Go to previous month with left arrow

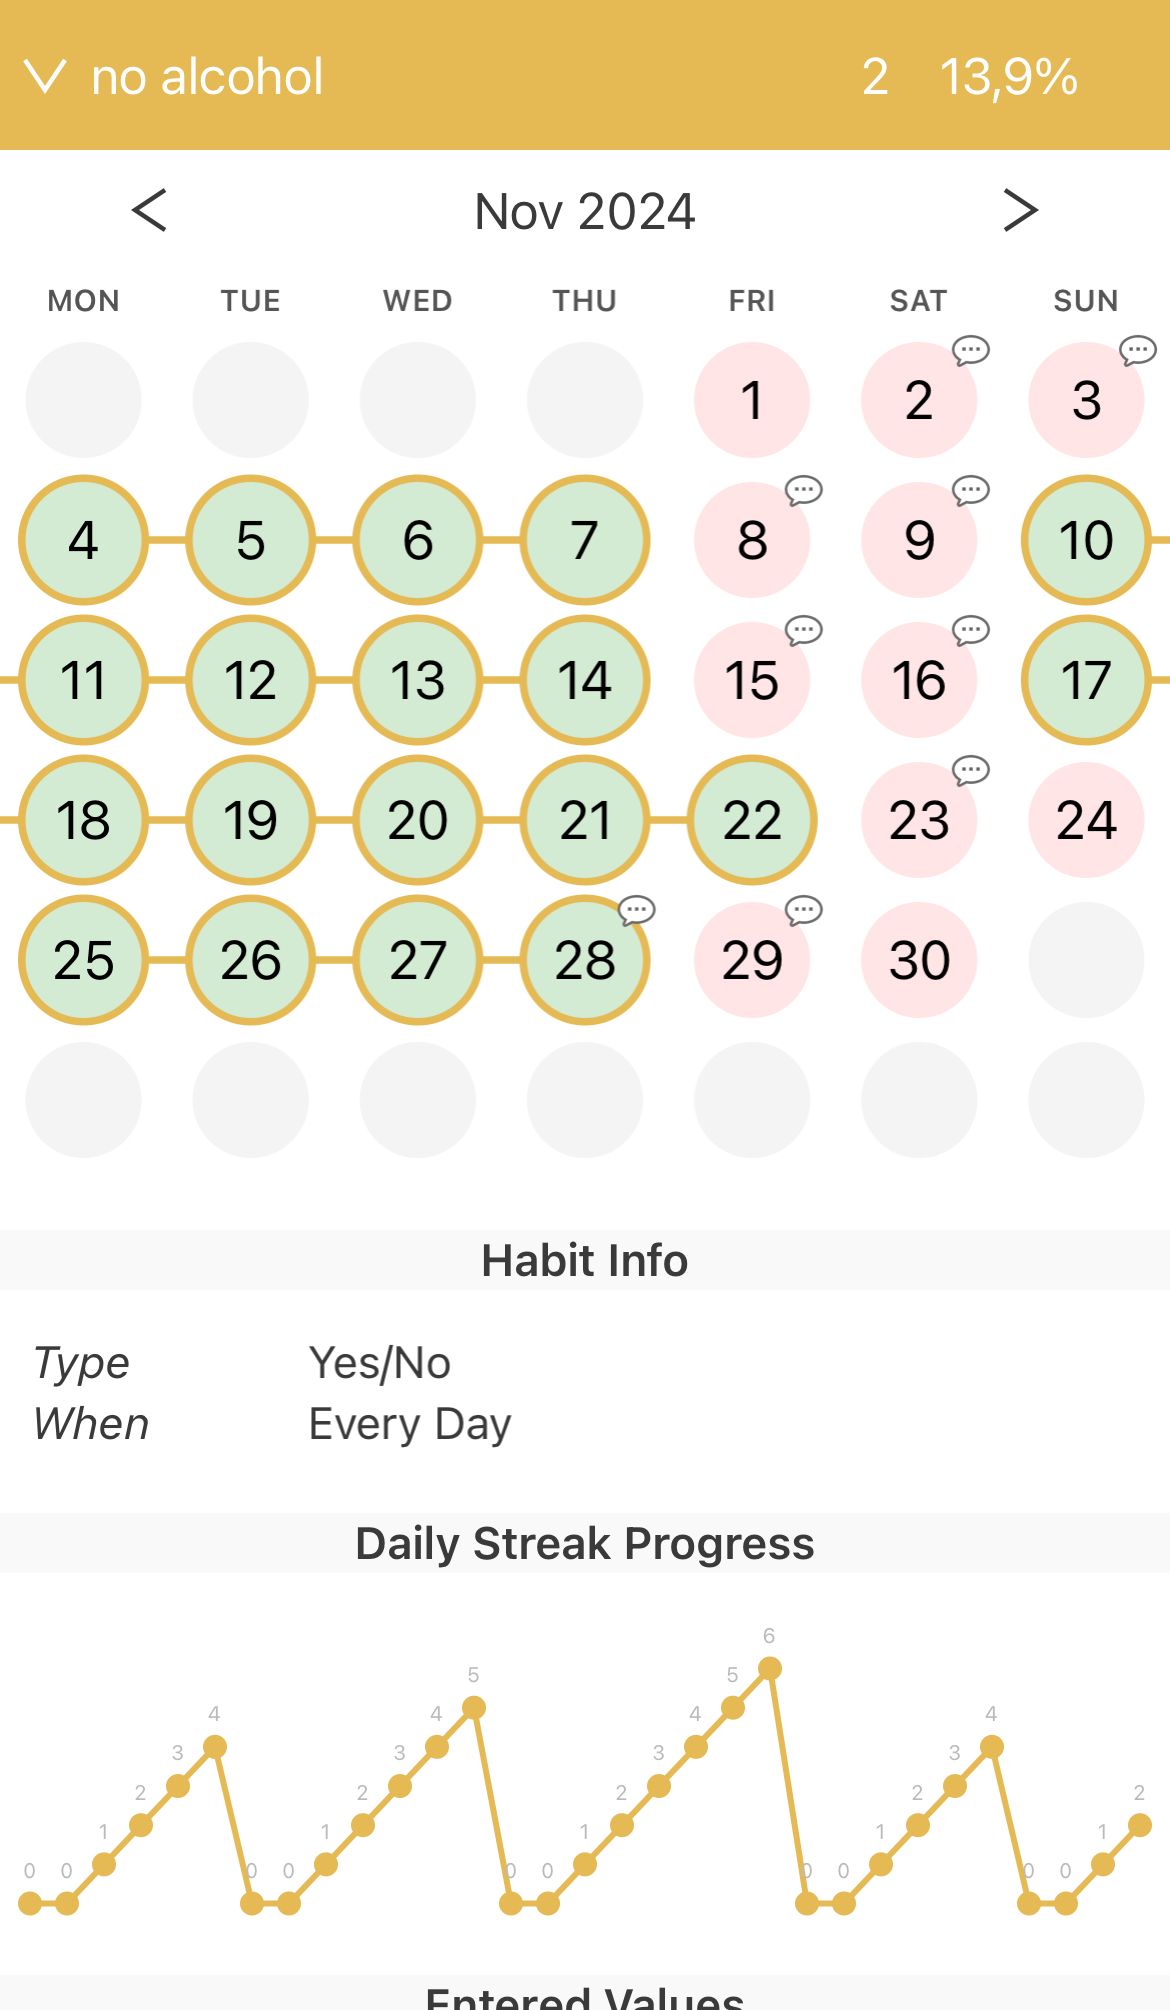(x=149, y=210)
